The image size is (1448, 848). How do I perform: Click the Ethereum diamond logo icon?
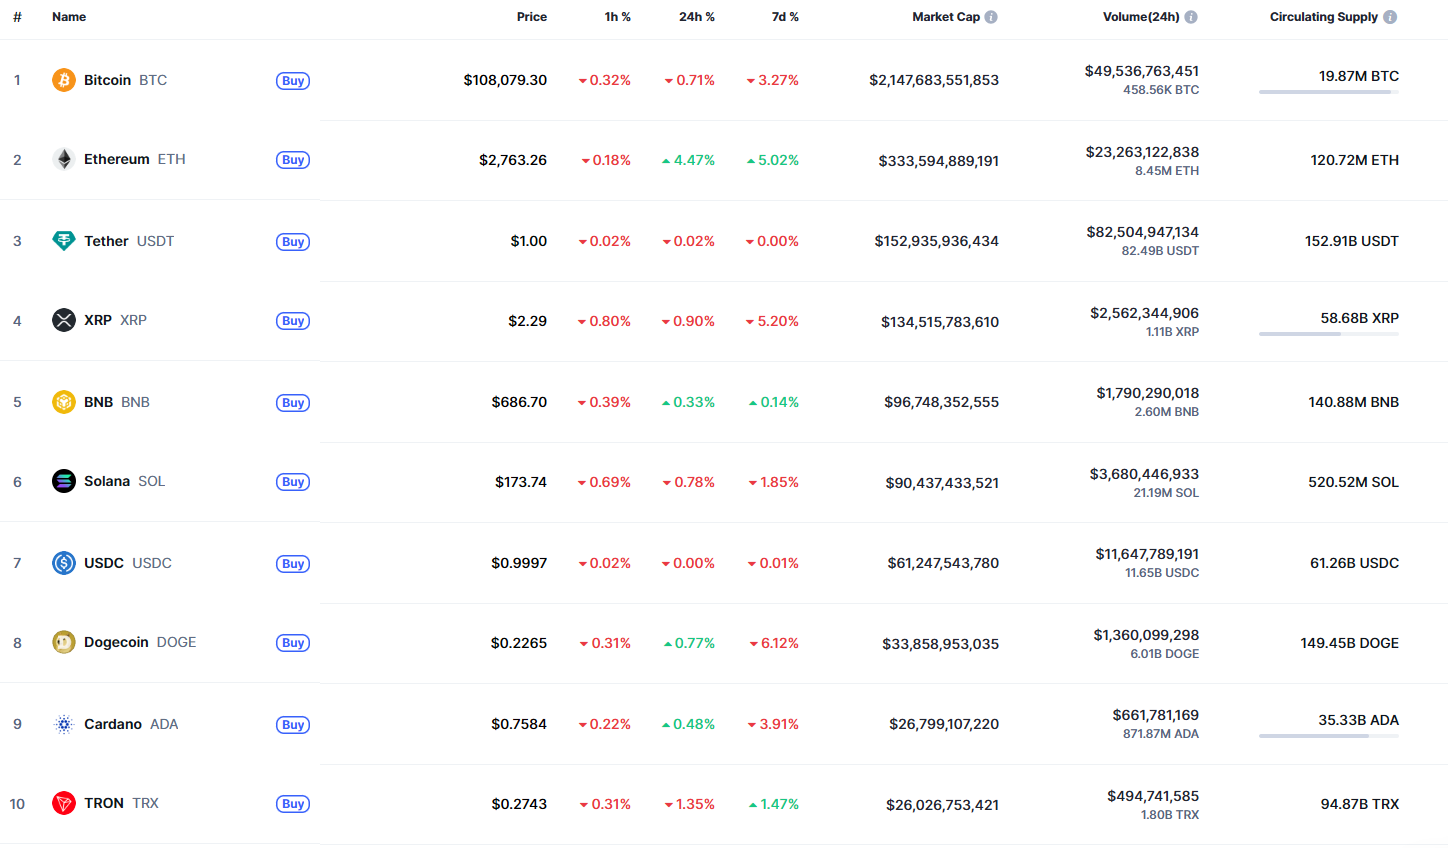pyautogui.click(x=64, y=159)
